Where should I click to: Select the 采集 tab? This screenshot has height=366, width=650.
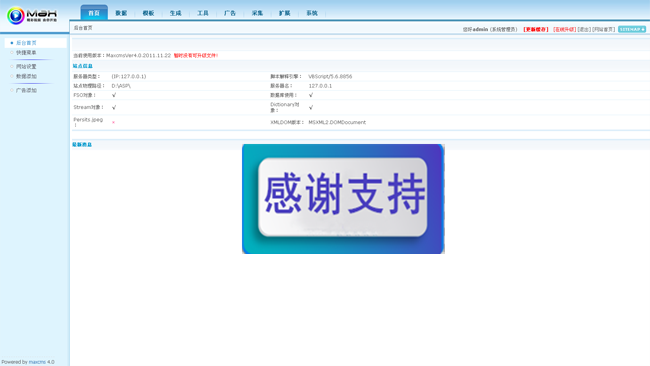click(x=257, y=13)
